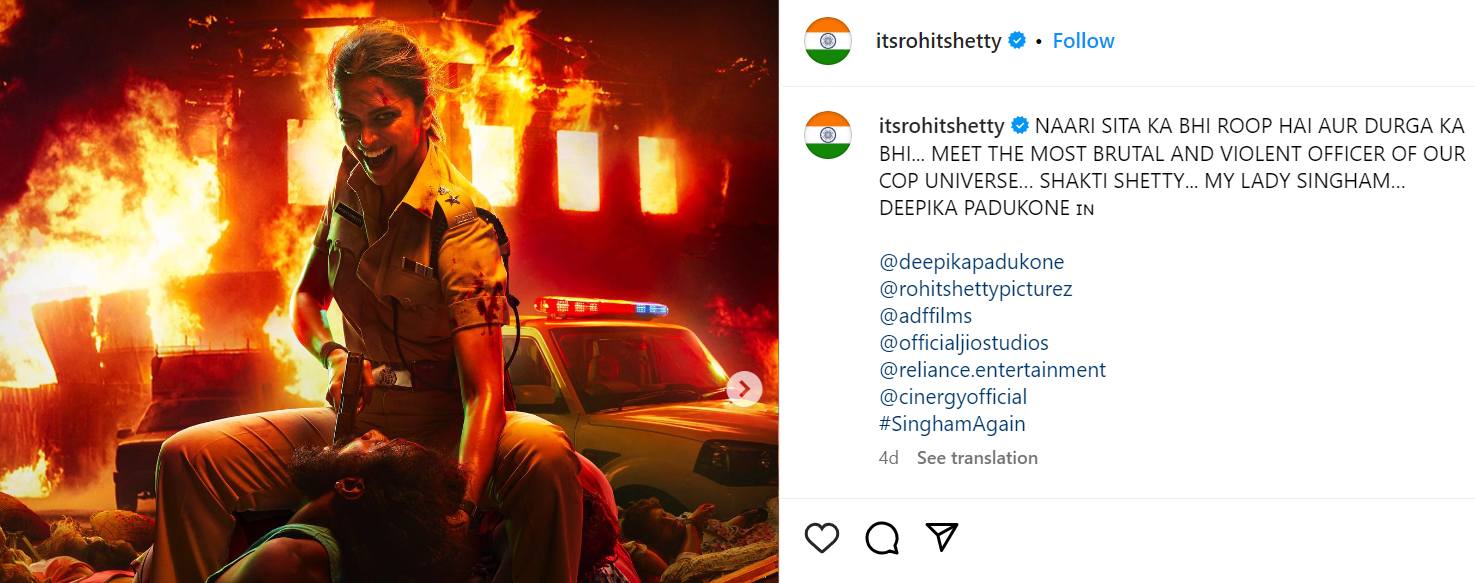Open the #SinghamAgain hashtag
The width and height of the screenshot is (1475, 583).
coord(952,424)
